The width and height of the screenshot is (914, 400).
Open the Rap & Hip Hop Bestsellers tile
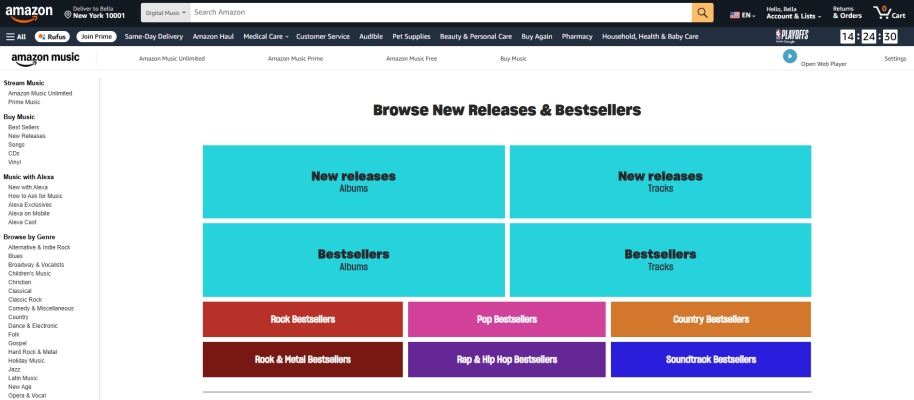[x=507, y=359]
